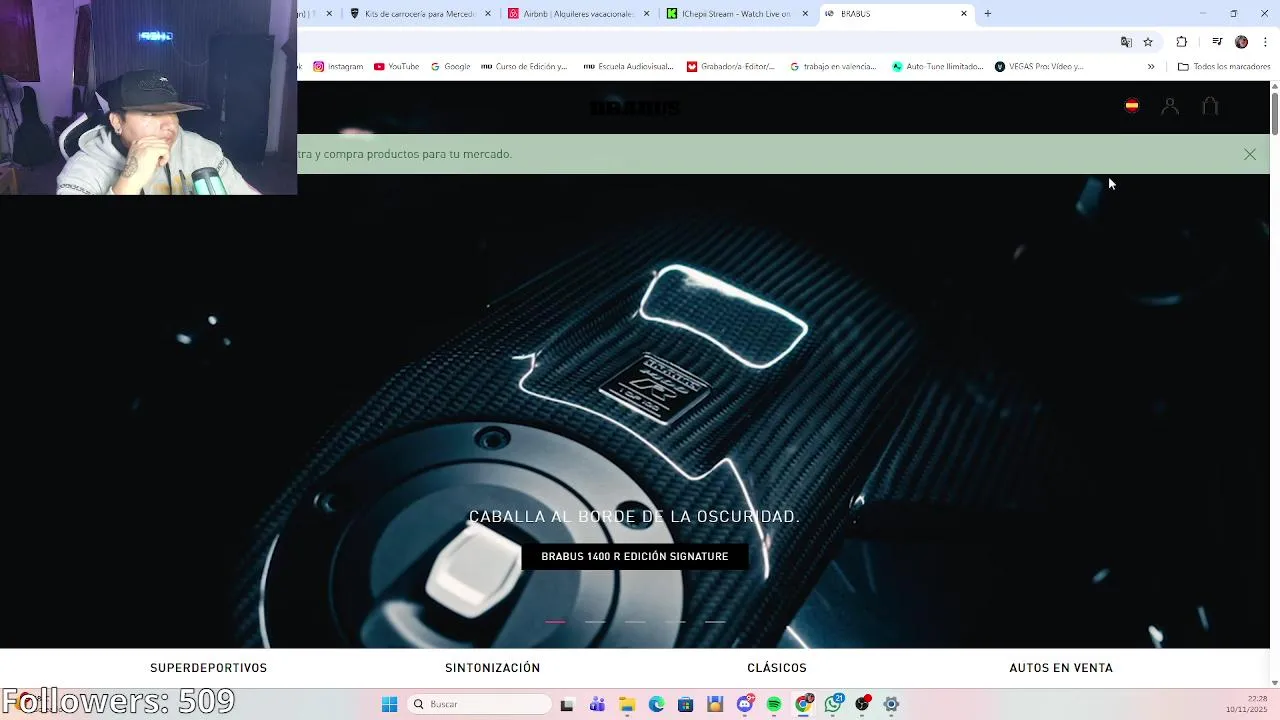Image resolution: width=1280 pixels, height=720 pixels.
Task: Open the media control icon
Action: tap(1217, 42)
